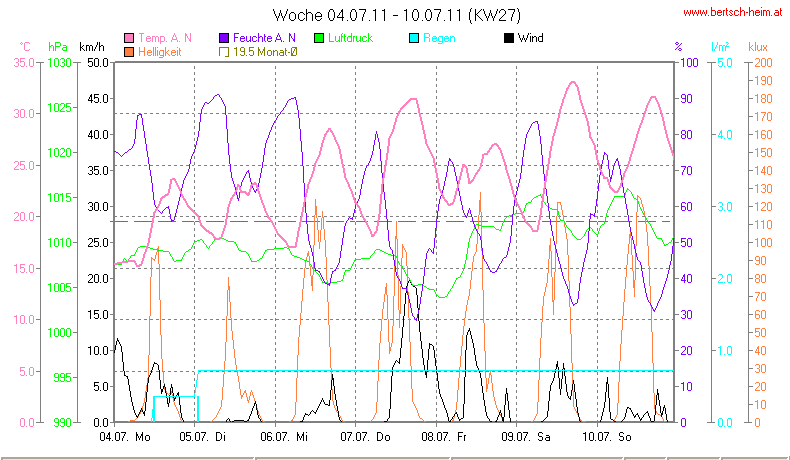Click the '07.07. Do' date label
The width and height of the screenshot is (790, 460).
tap(365, 437)
